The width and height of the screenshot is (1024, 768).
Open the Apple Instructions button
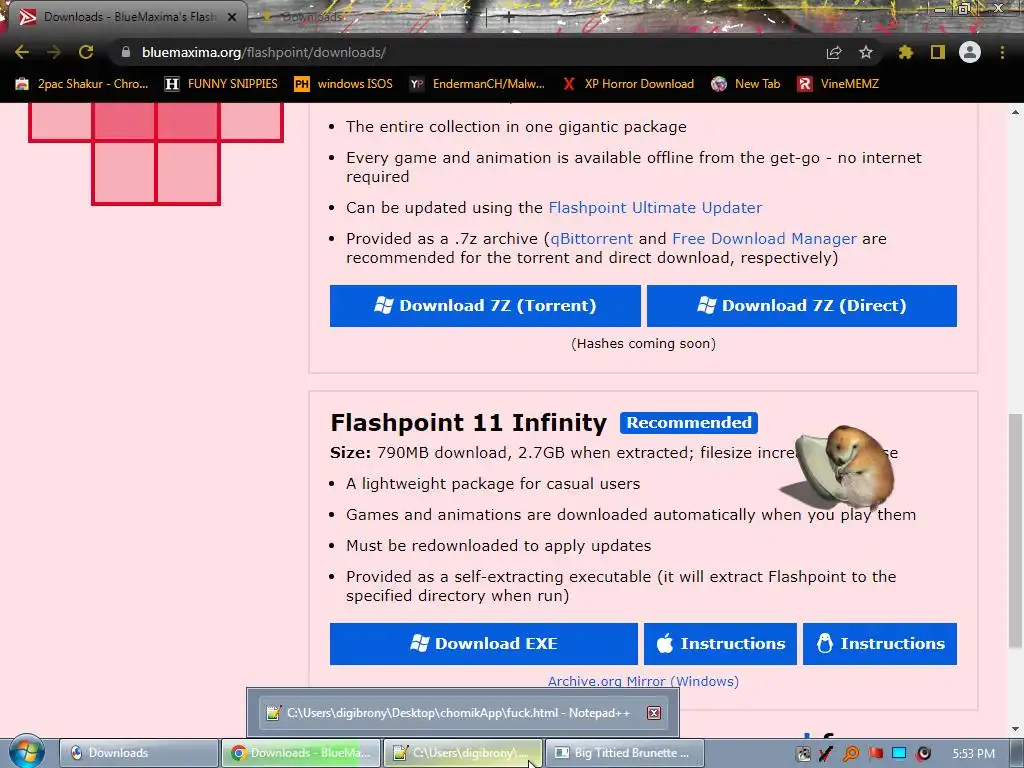point(720,644)
